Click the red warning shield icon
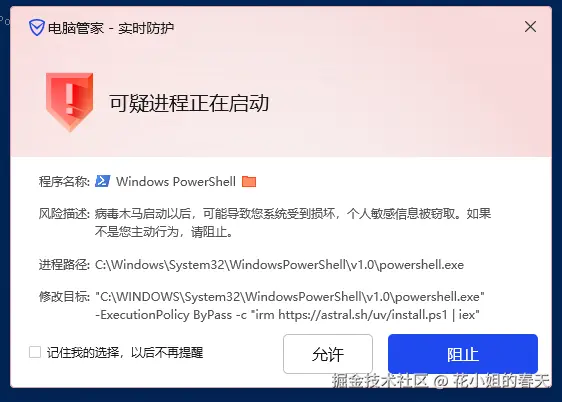Viewport: 562px width, 402px height. [x=70, y=102]
